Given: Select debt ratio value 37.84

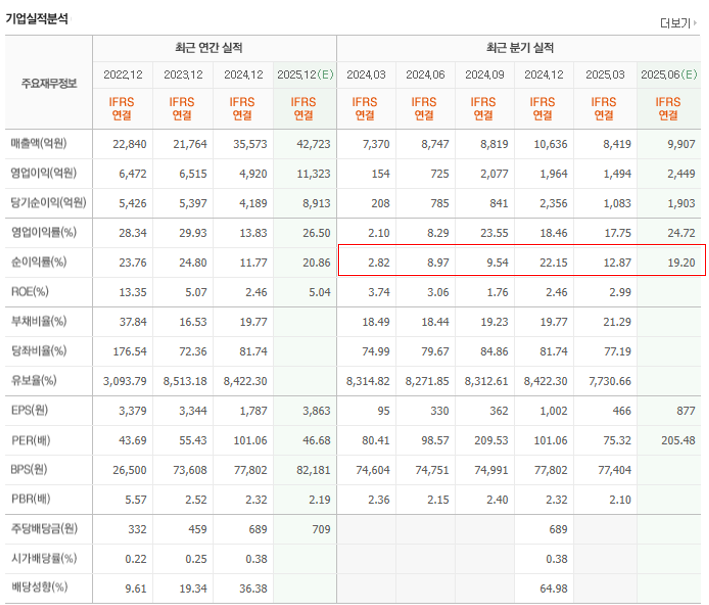Looking at the screenshot, I should click(133, 322).
